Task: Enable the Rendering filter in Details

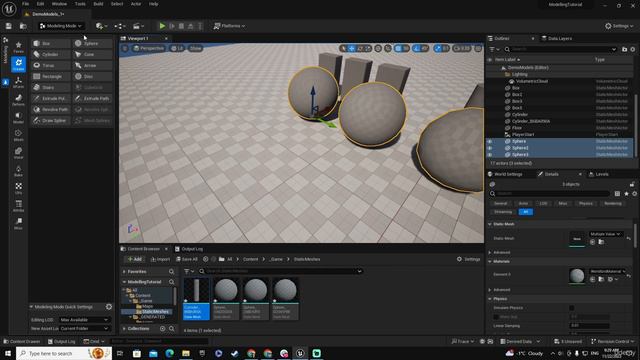Action: tap(613, 203)
